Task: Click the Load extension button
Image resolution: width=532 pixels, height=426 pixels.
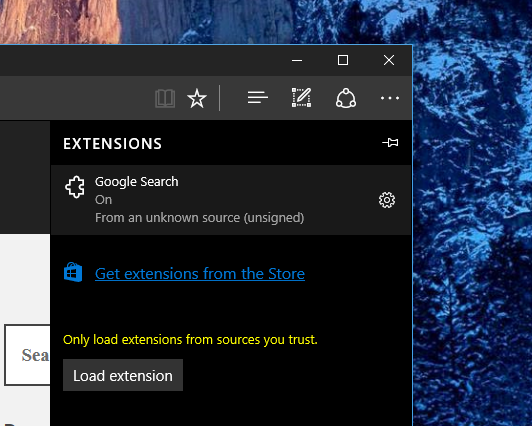Action: point(123,375)
